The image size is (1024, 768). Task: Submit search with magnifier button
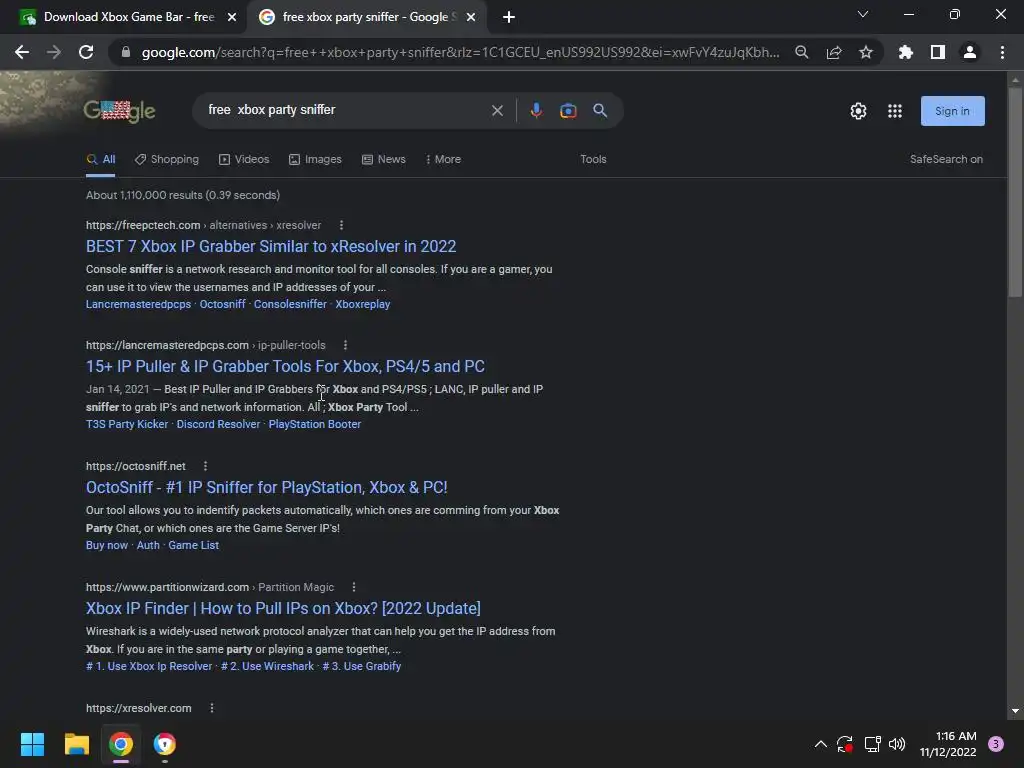(600, 110)
